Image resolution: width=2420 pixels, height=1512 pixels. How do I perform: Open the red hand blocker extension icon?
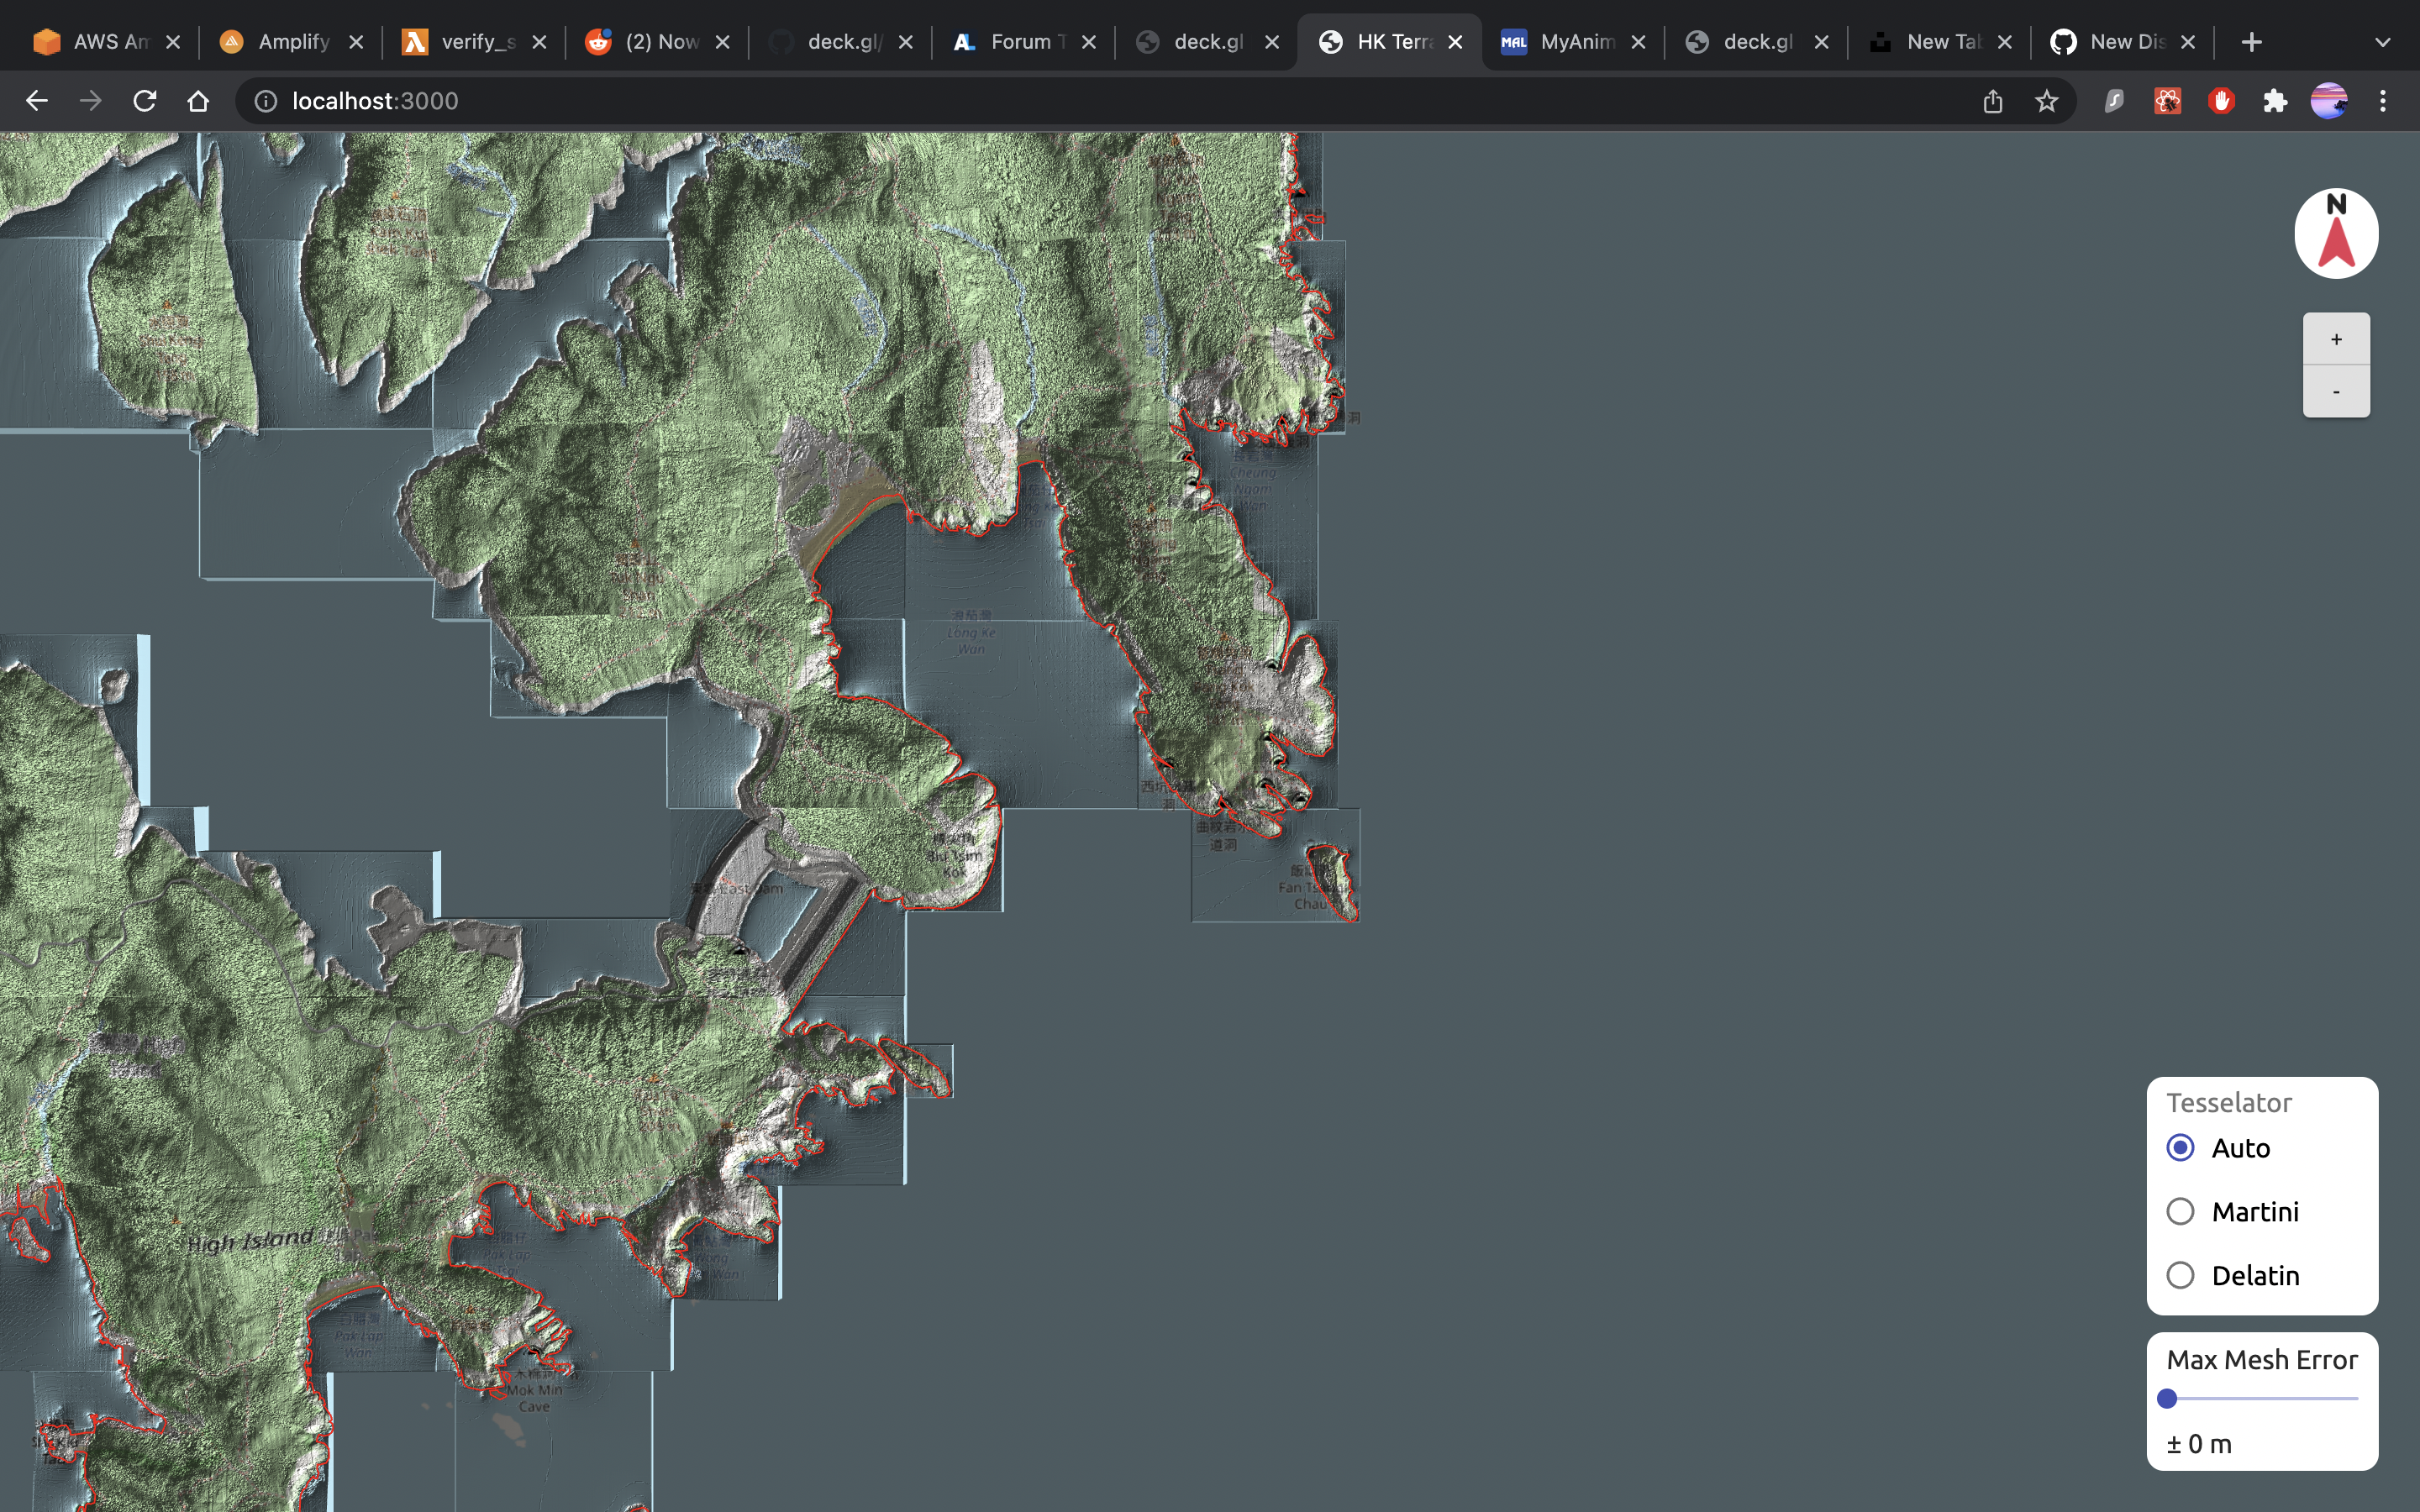coord(2222,101)
